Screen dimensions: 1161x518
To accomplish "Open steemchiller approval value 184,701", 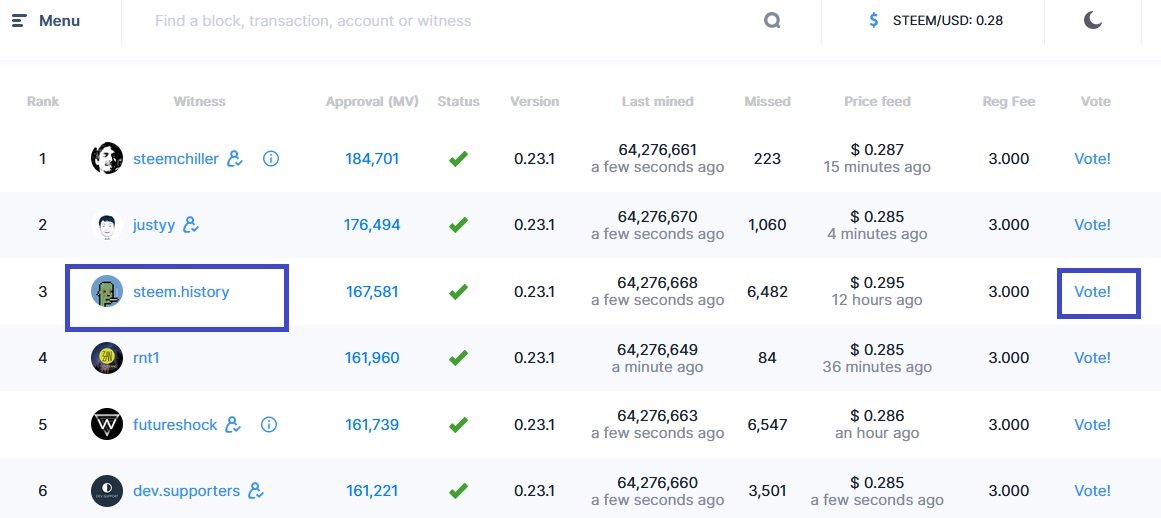I will pos(372,158).
